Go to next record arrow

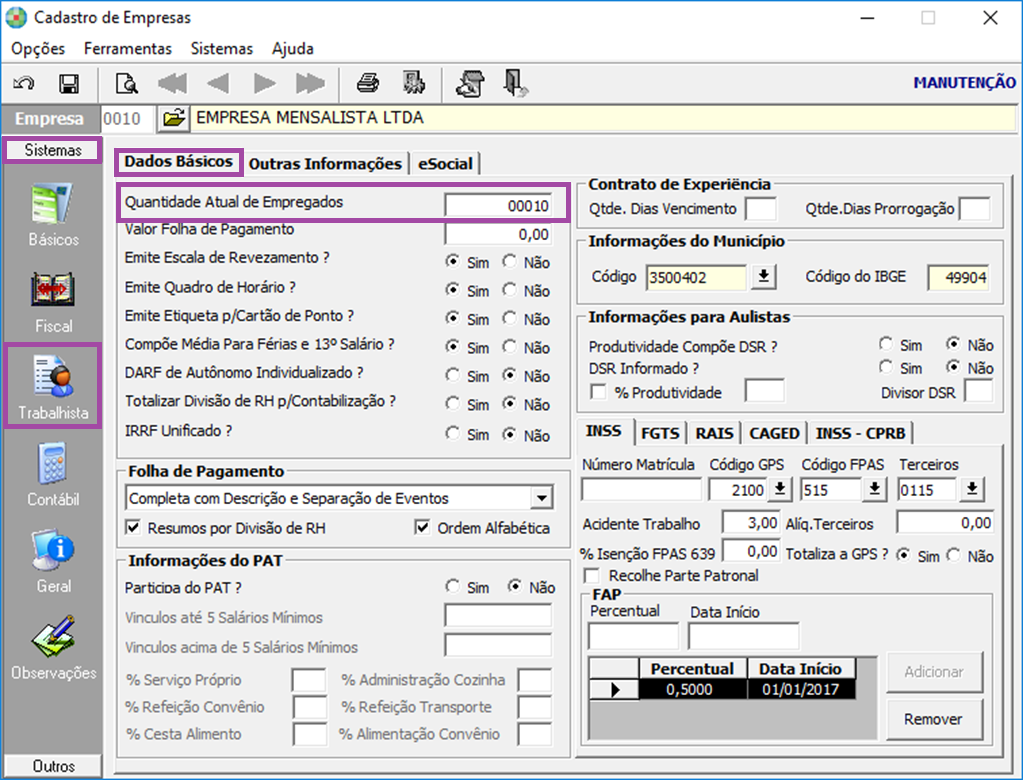click(264, 83)
